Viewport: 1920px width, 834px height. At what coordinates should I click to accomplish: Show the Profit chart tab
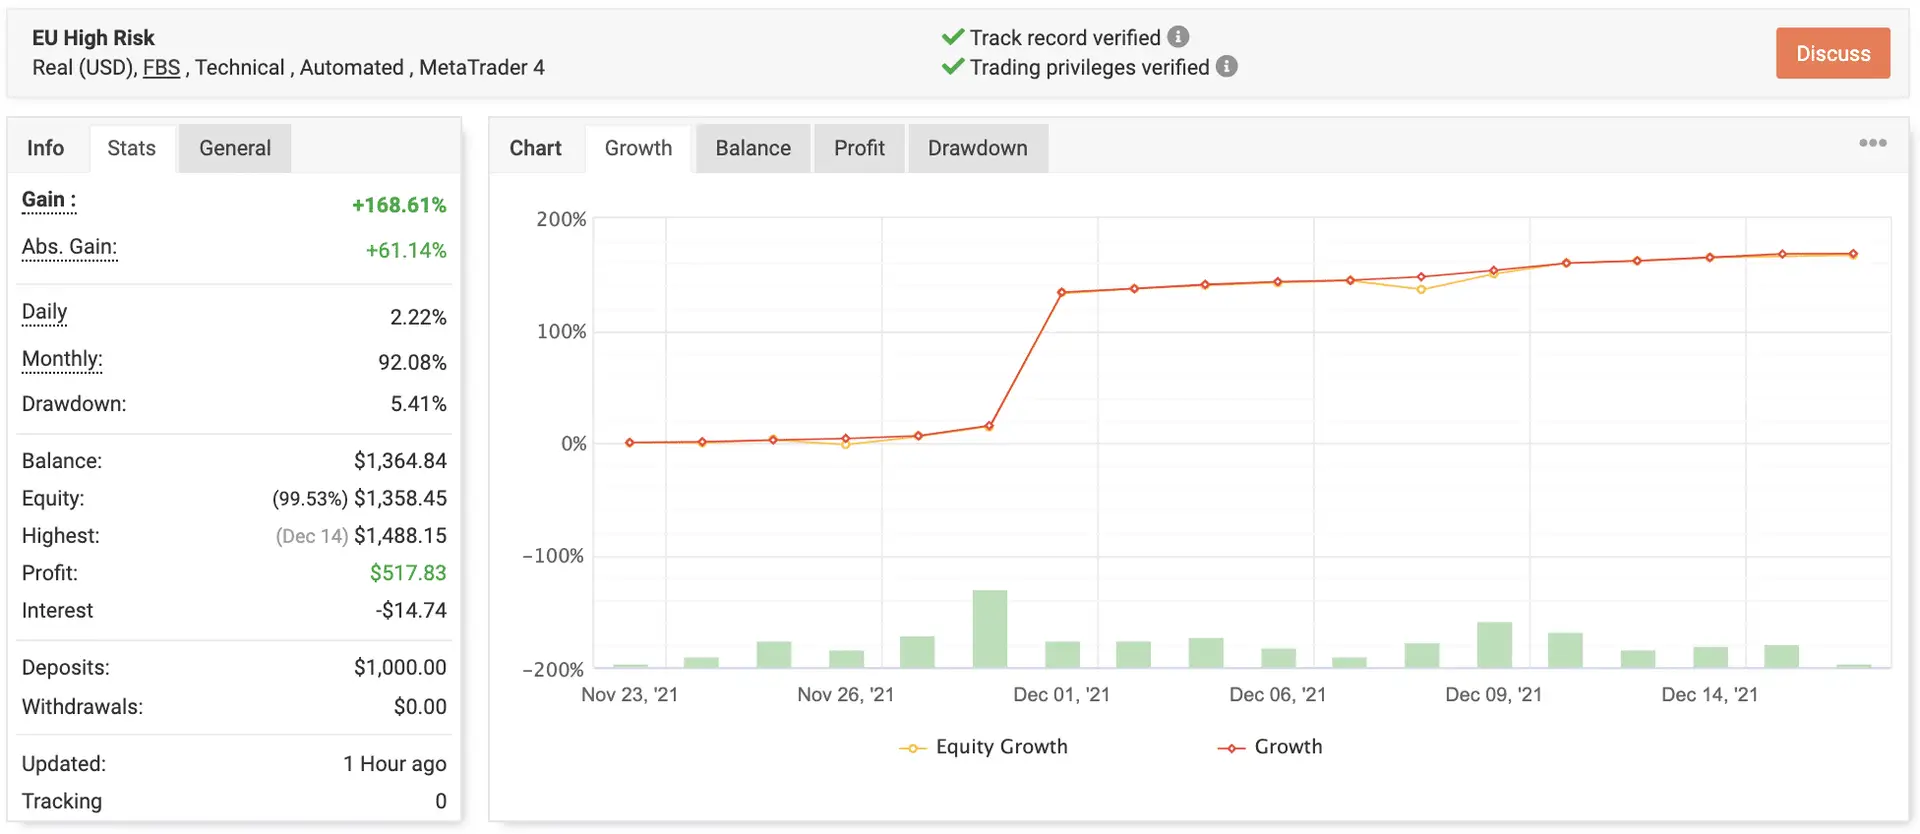859,148
